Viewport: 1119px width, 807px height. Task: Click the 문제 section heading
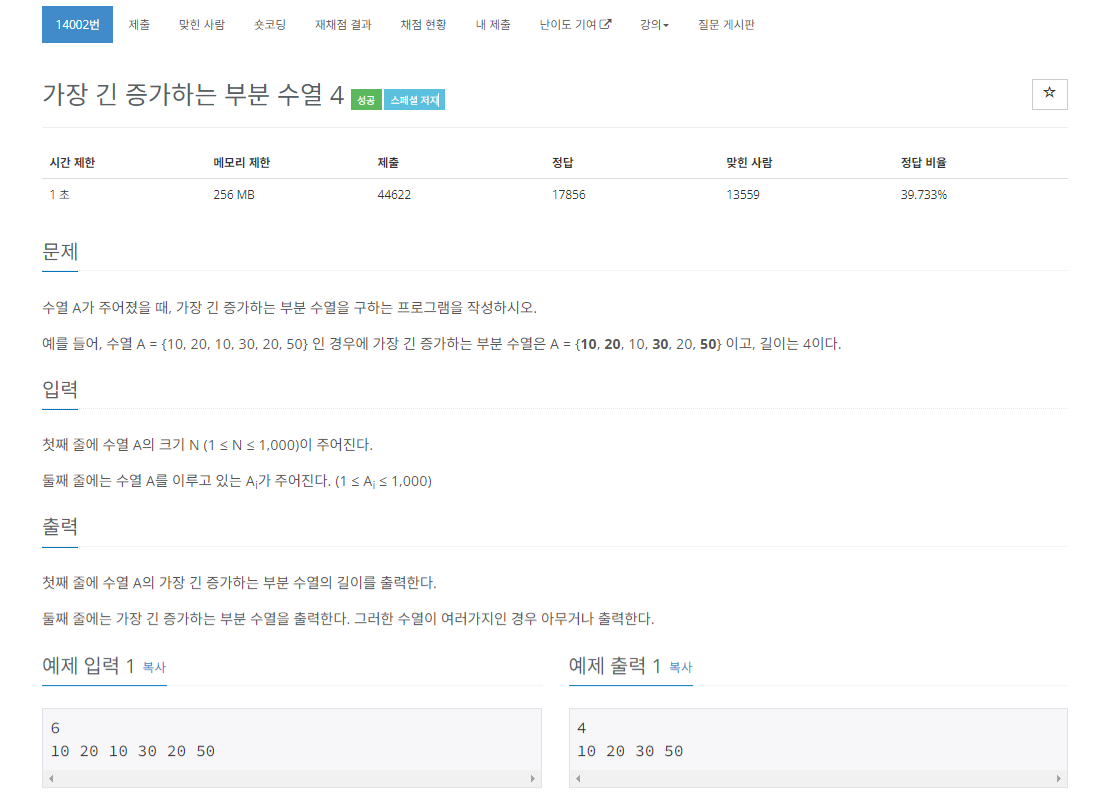click(60, 252)
